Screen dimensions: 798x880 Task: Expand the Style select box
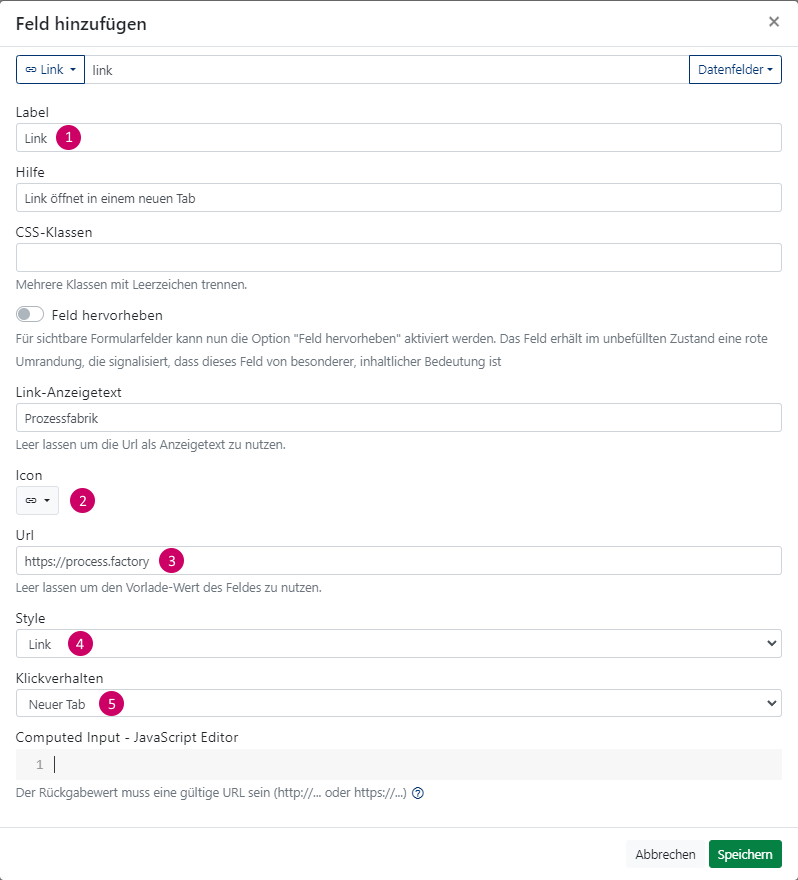coord(398,644)
